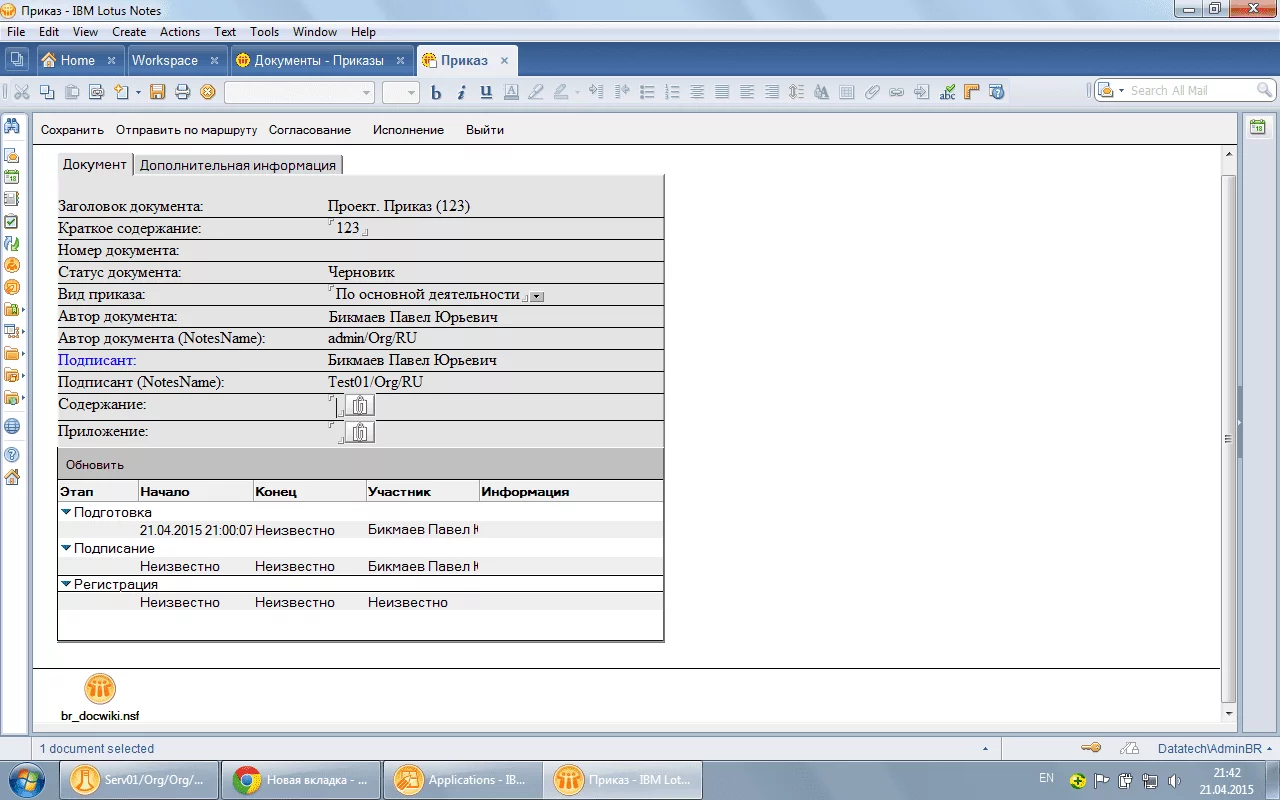This screenshot has width=1280, height=800.
Task: Click the Сохранить action button
Action: (72, 130)
